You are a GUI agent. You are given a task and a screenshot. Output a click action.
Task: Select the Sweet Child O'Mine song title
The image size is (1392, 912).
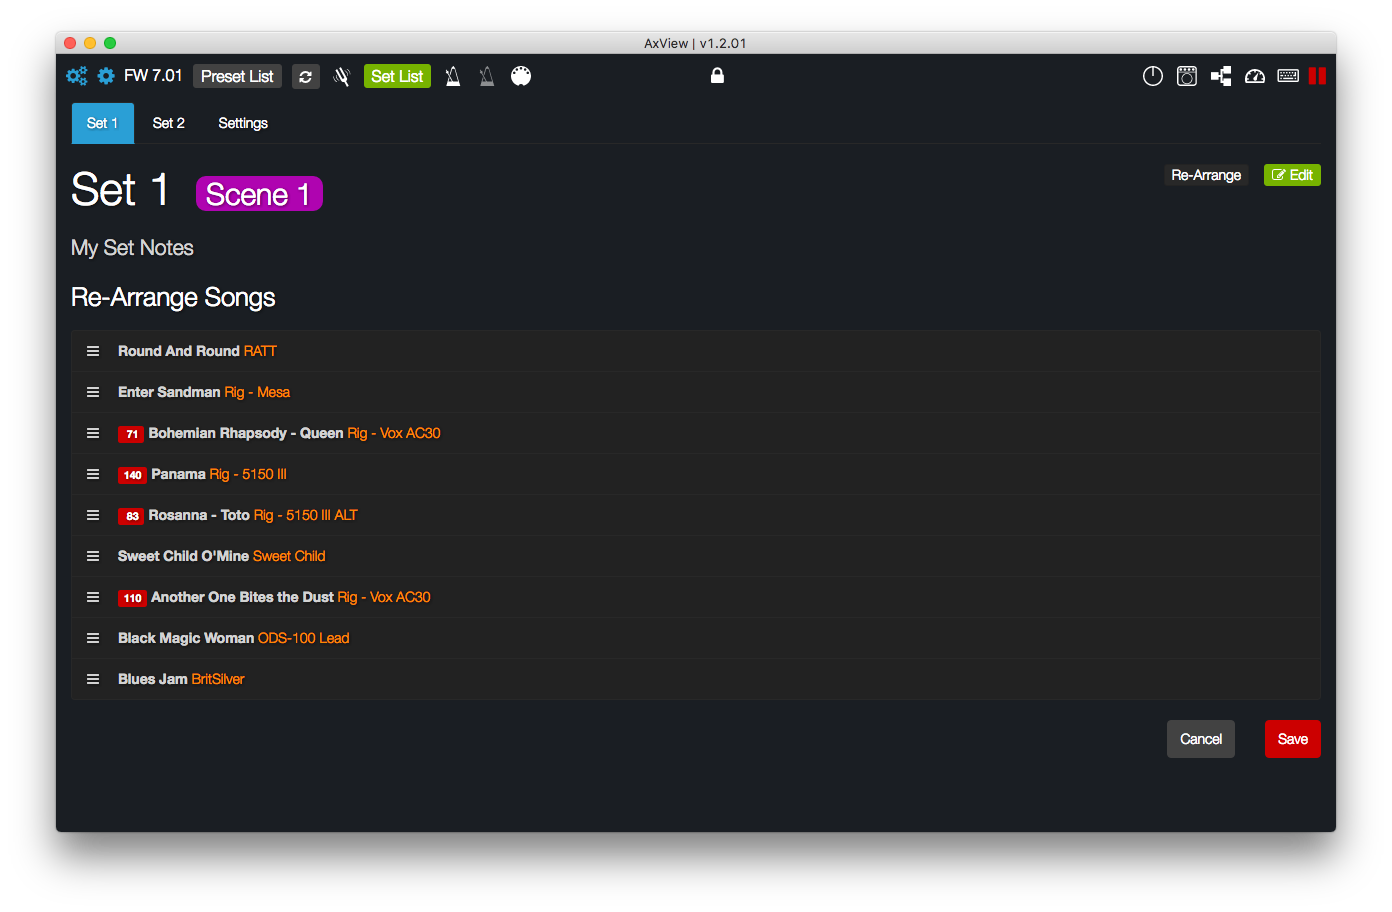[x=183, y=556]
